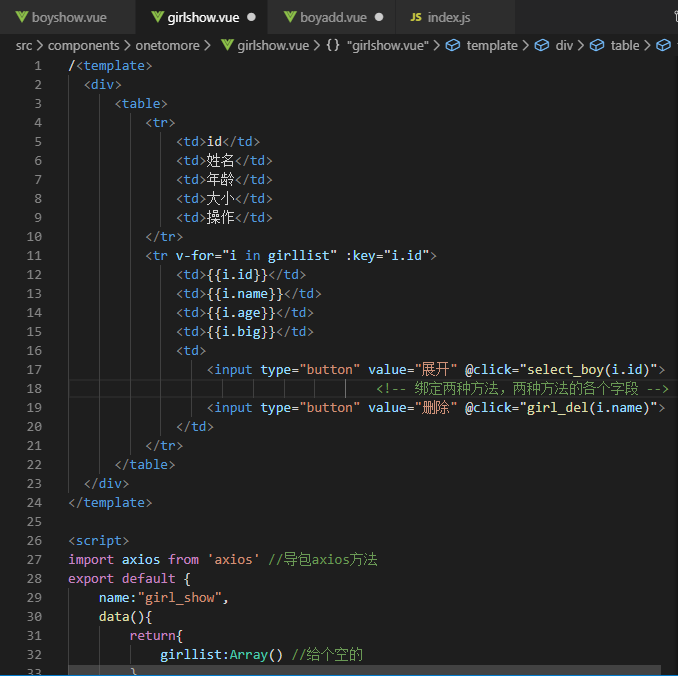Select the girlshow.vue file breadcrumb

[x=273, y=45]
